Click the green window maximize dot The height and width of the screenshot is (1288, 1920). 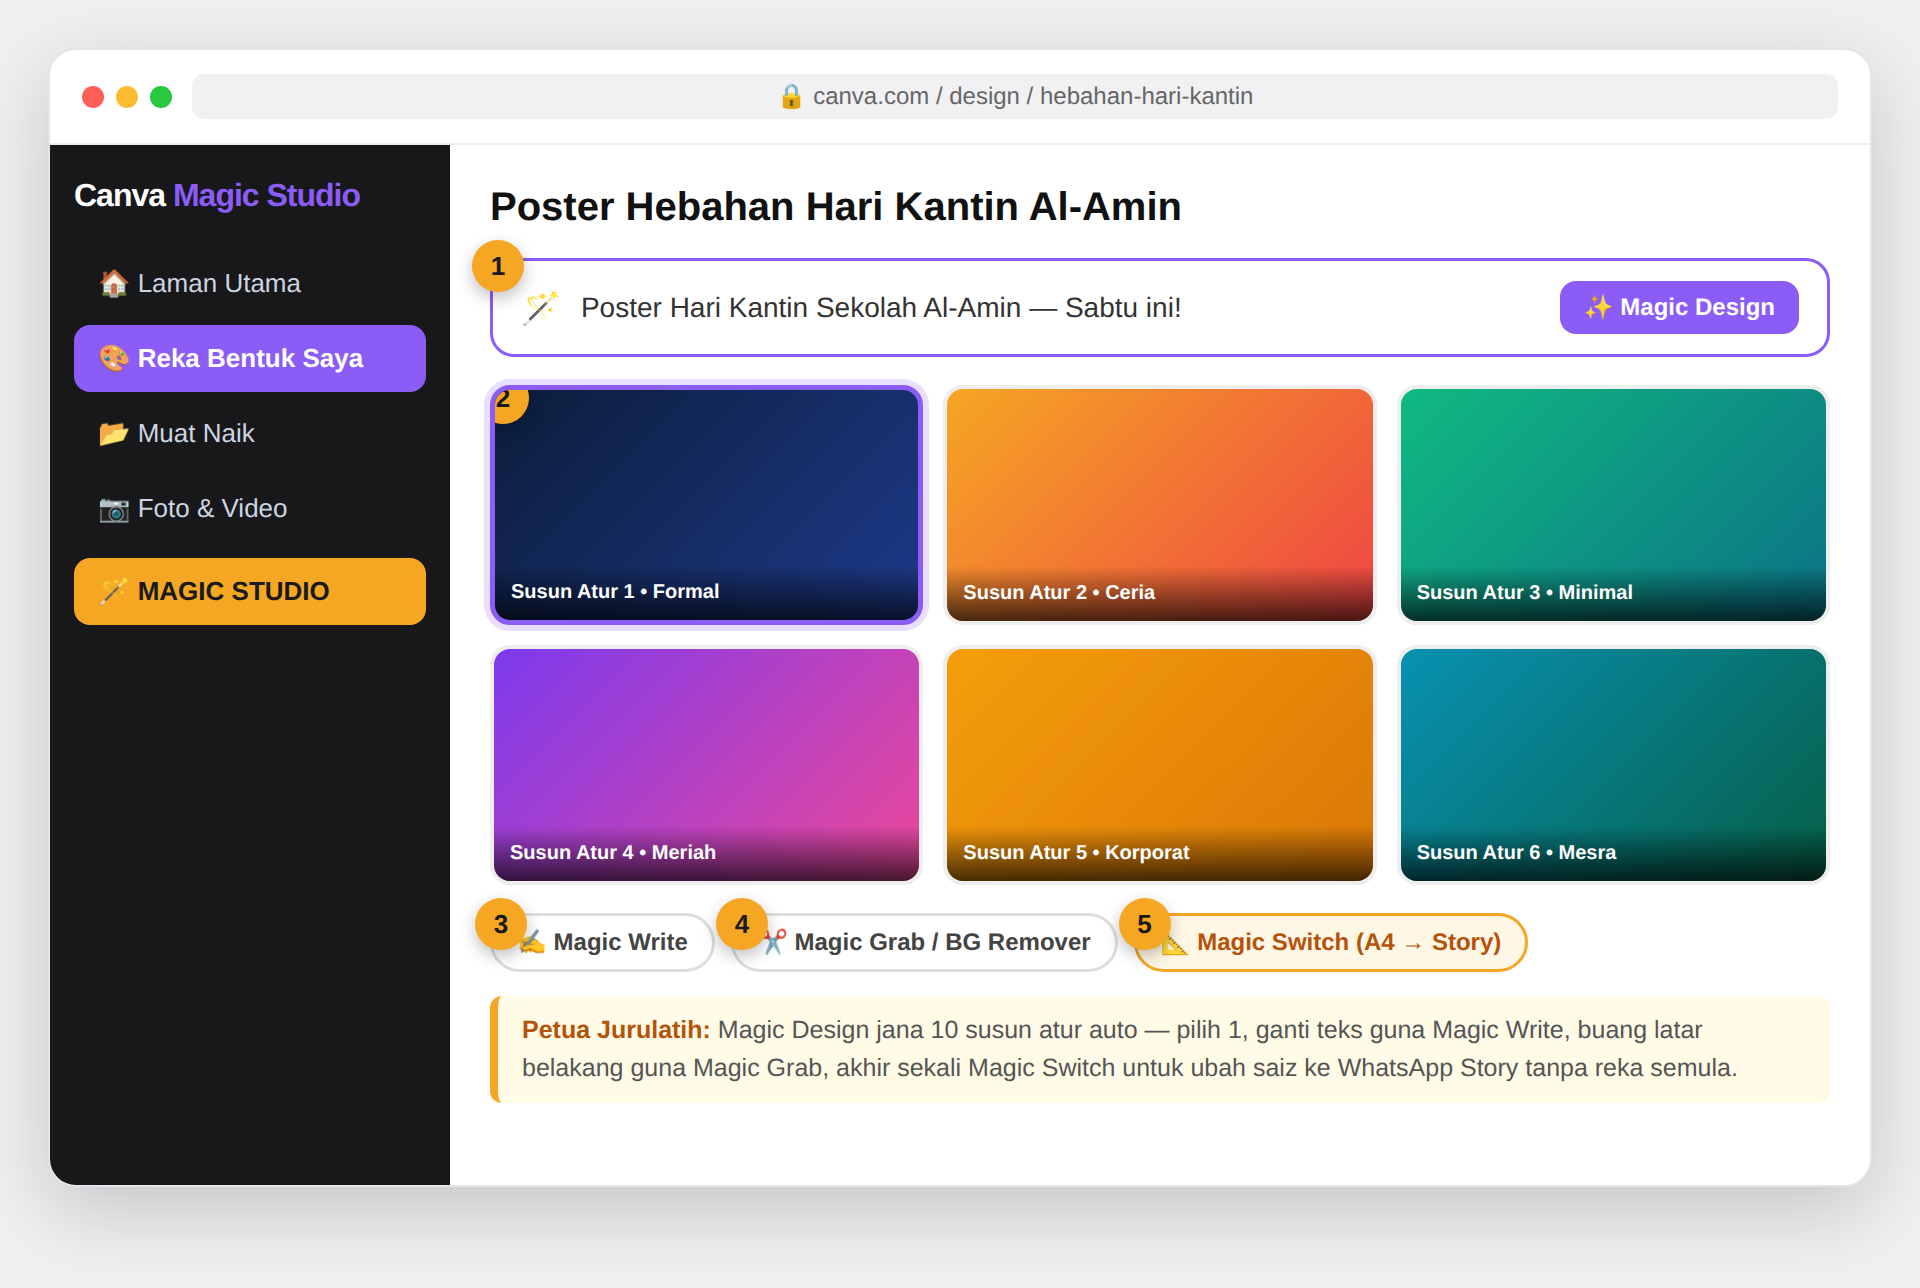point(161,97)
